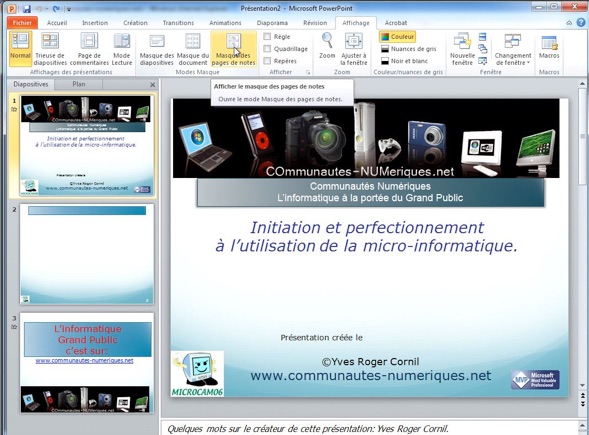Click the cascade windows icon

pos(483,48)
